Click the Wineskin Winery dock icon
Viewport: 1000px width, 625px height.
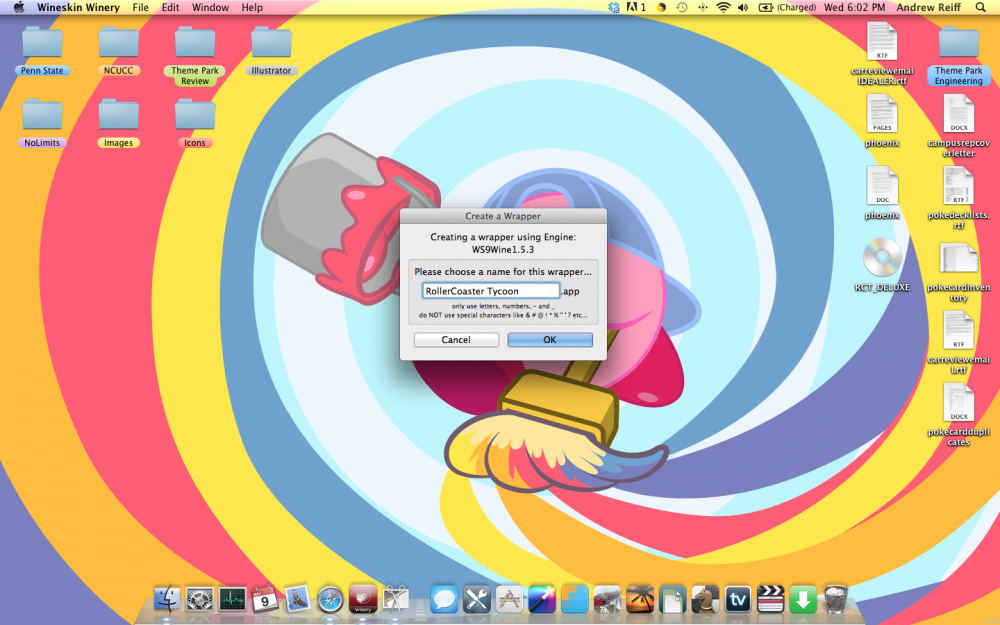click(x=363, y=599)
